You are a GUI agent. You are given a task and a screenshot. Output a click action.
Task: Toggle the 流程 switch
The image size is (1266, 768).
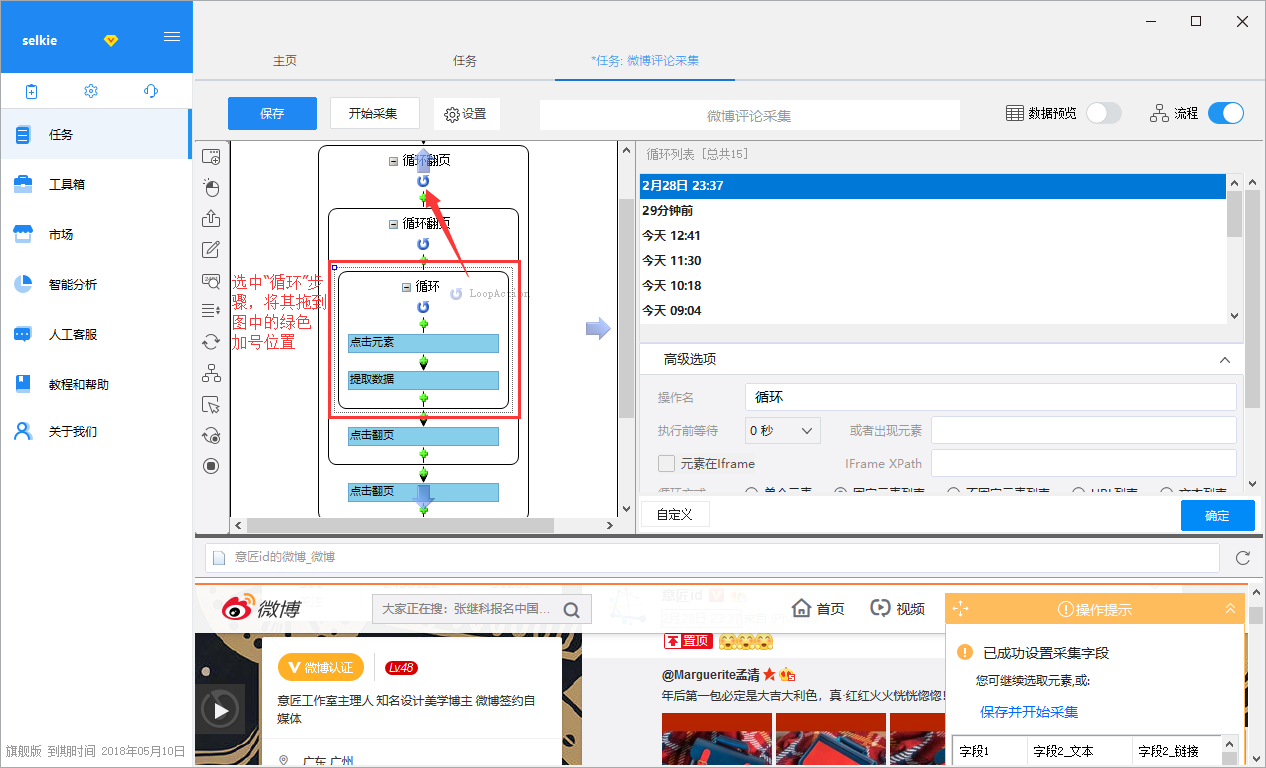[x=1226, y=113]
